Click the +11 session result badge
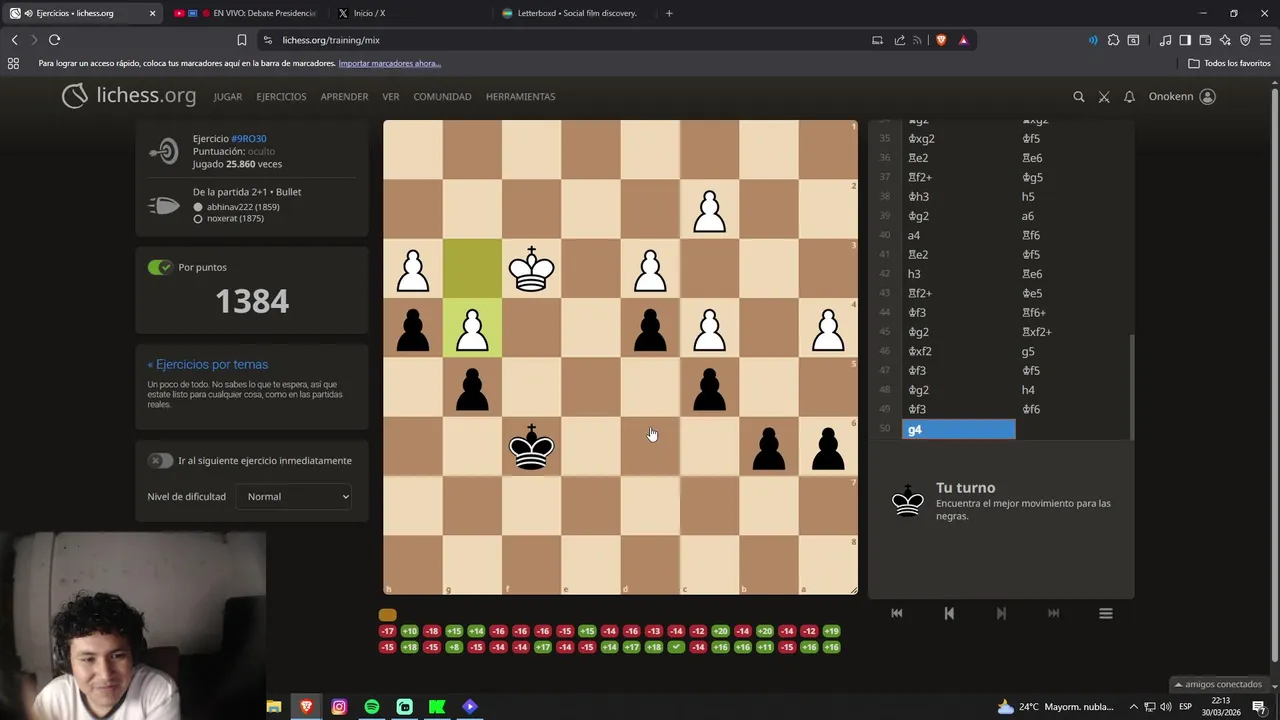The height and width of the screenshot is (720, 1280). point(765,647)
